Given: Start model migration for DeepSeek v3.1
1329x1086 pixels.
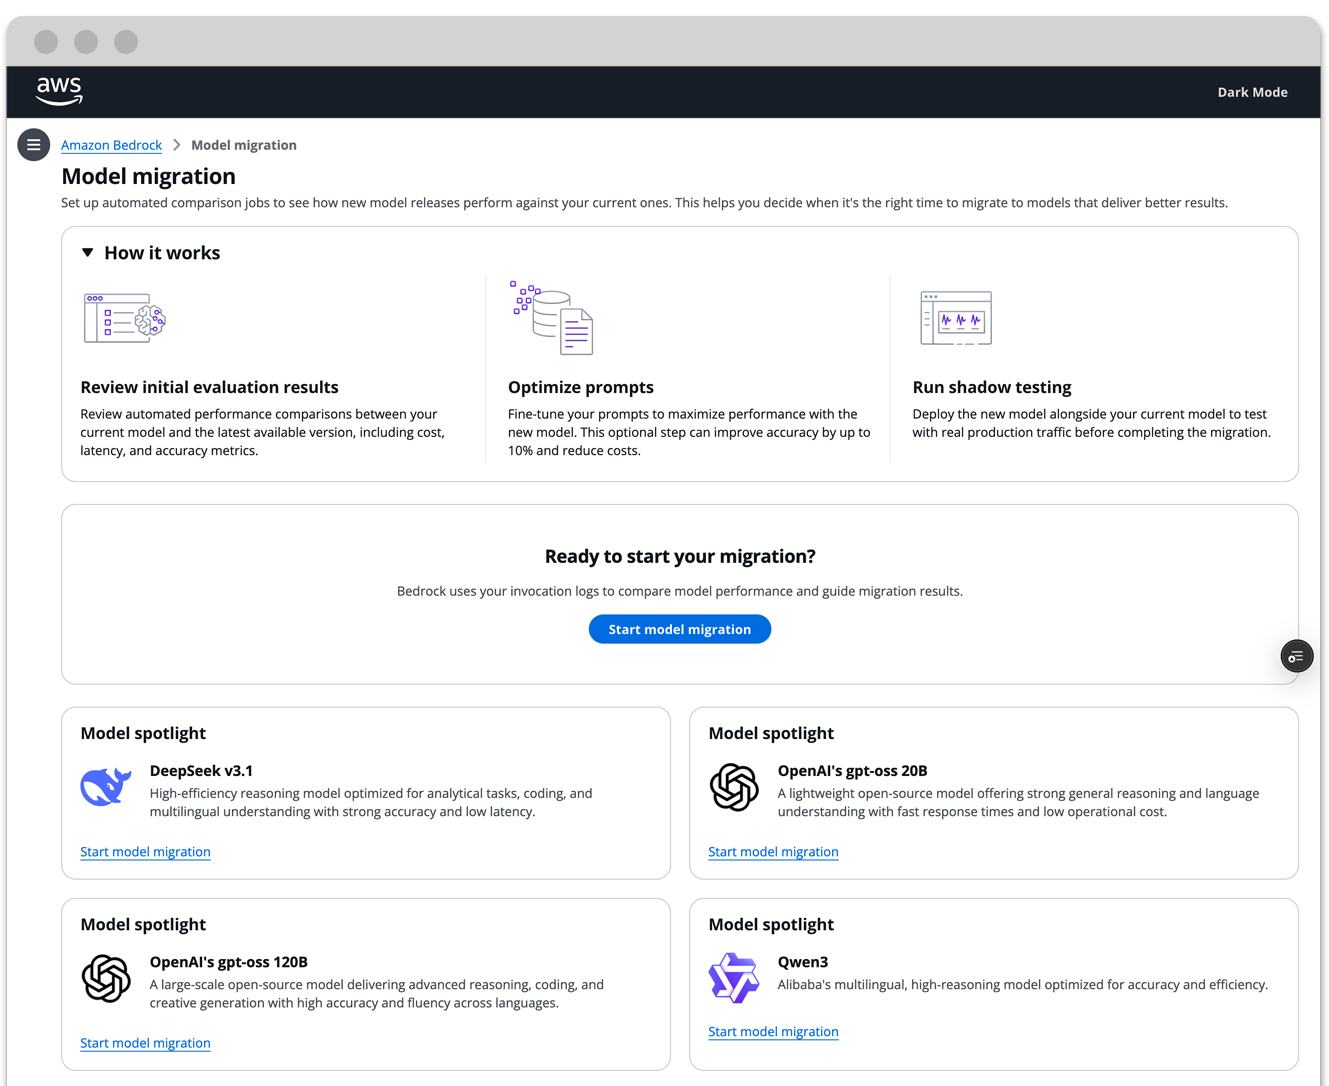Looking at the screenshot, I should [x=145, y=852].
